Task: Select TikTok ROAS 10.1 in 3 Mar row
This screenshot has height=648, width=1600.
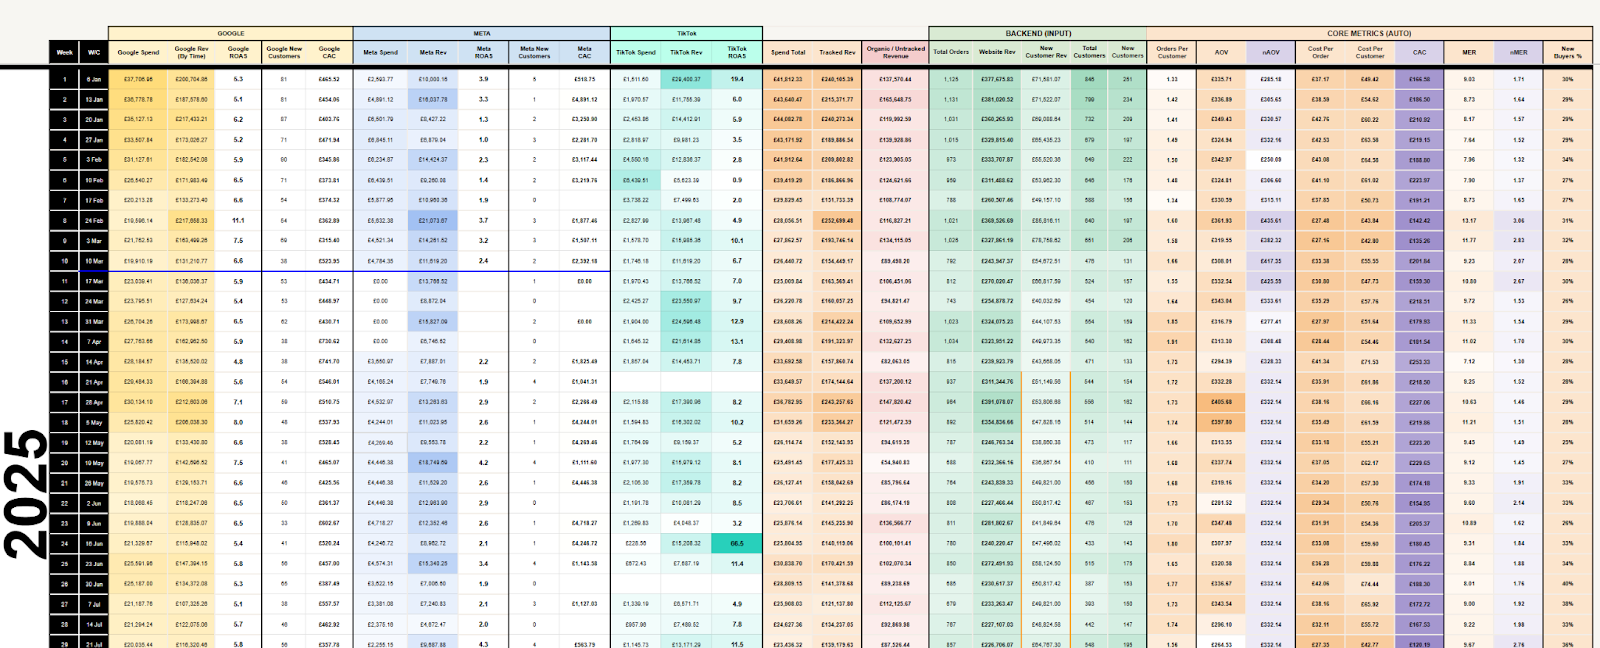Action: point(737,240)
